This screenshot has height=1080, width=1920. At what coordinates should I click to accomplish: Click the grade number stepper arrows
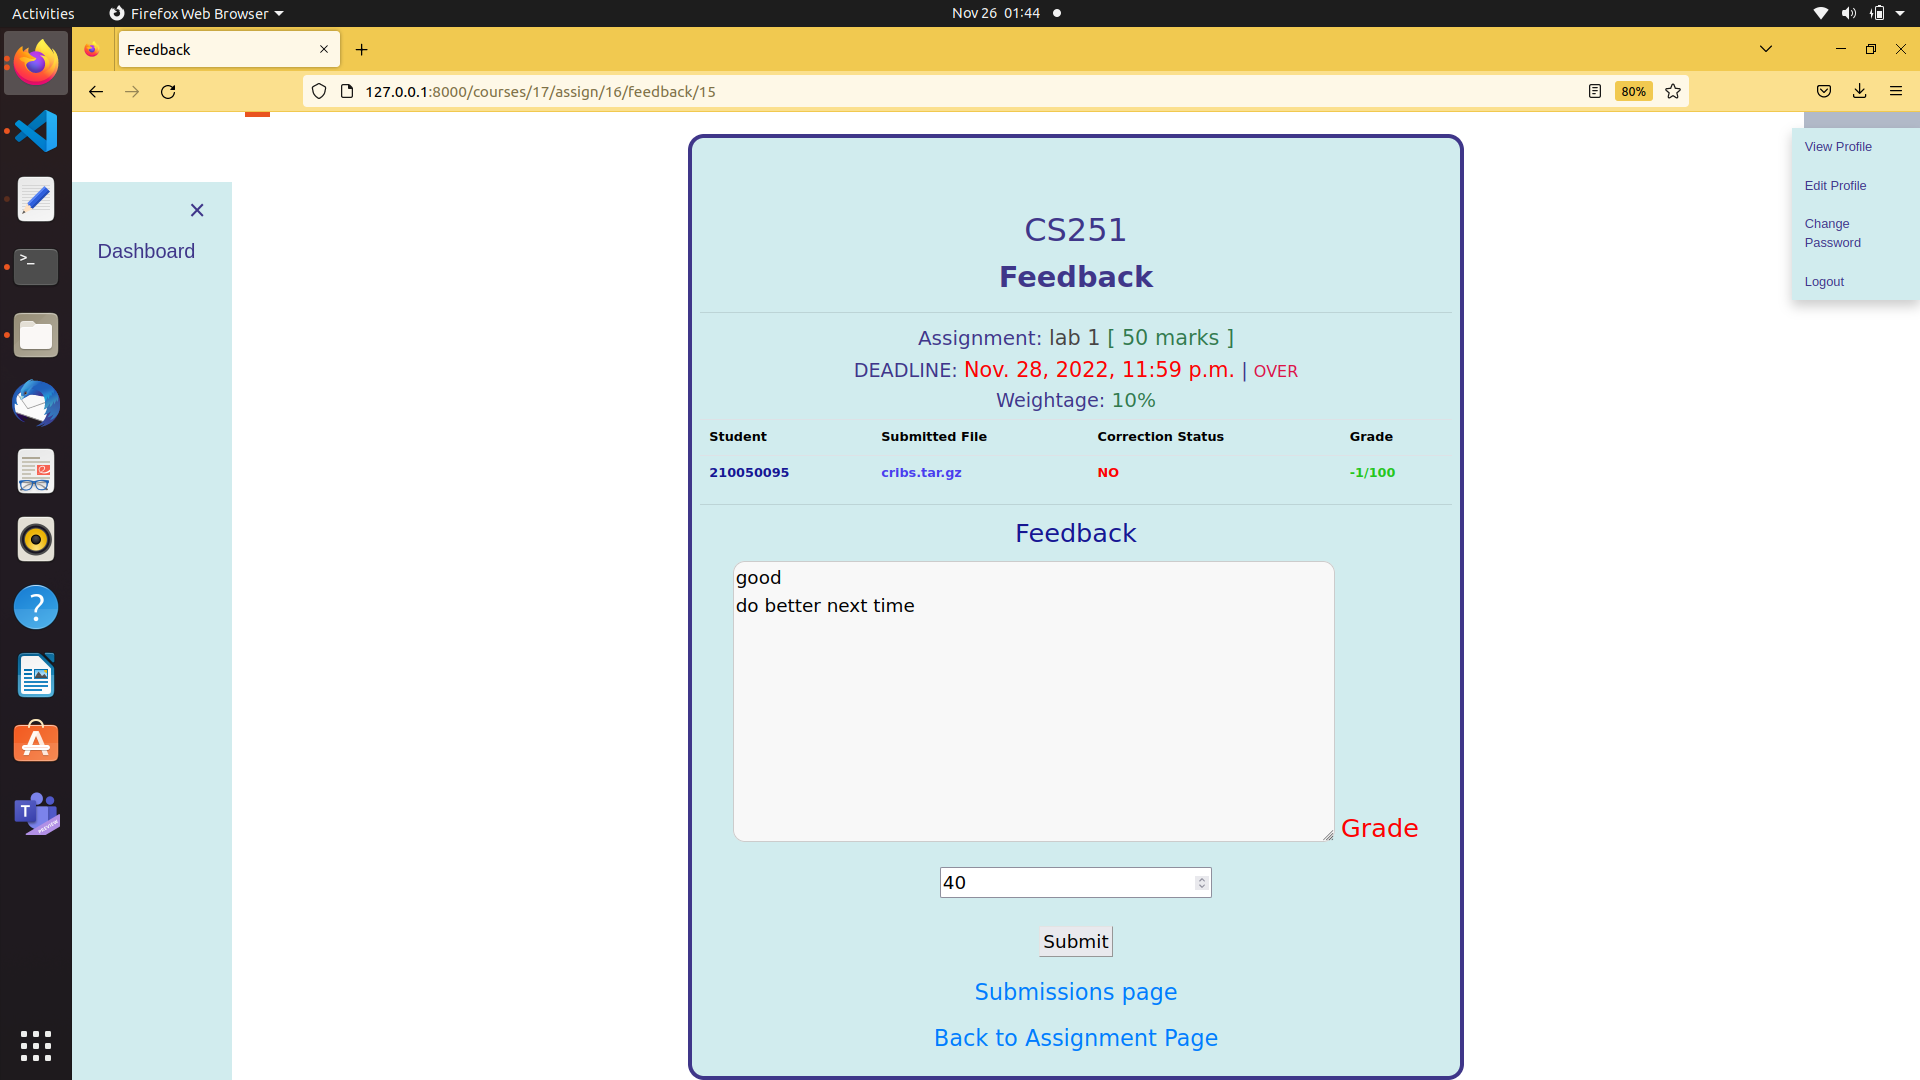(x=1201, y=883)
